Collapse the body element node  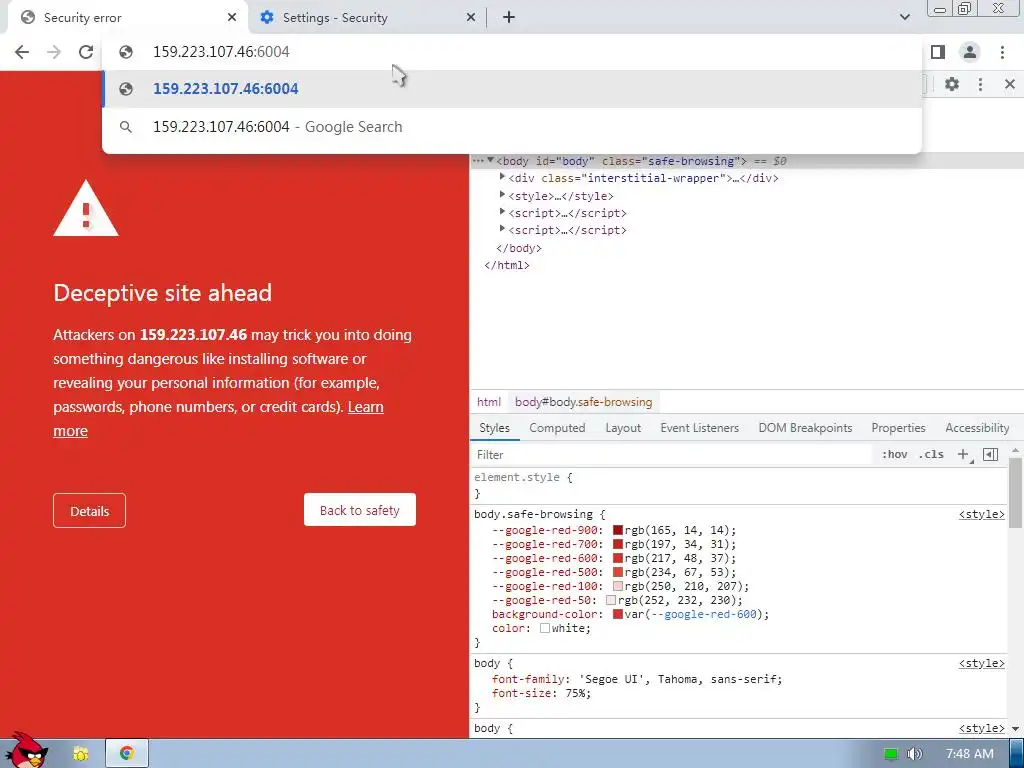(490, 160)
